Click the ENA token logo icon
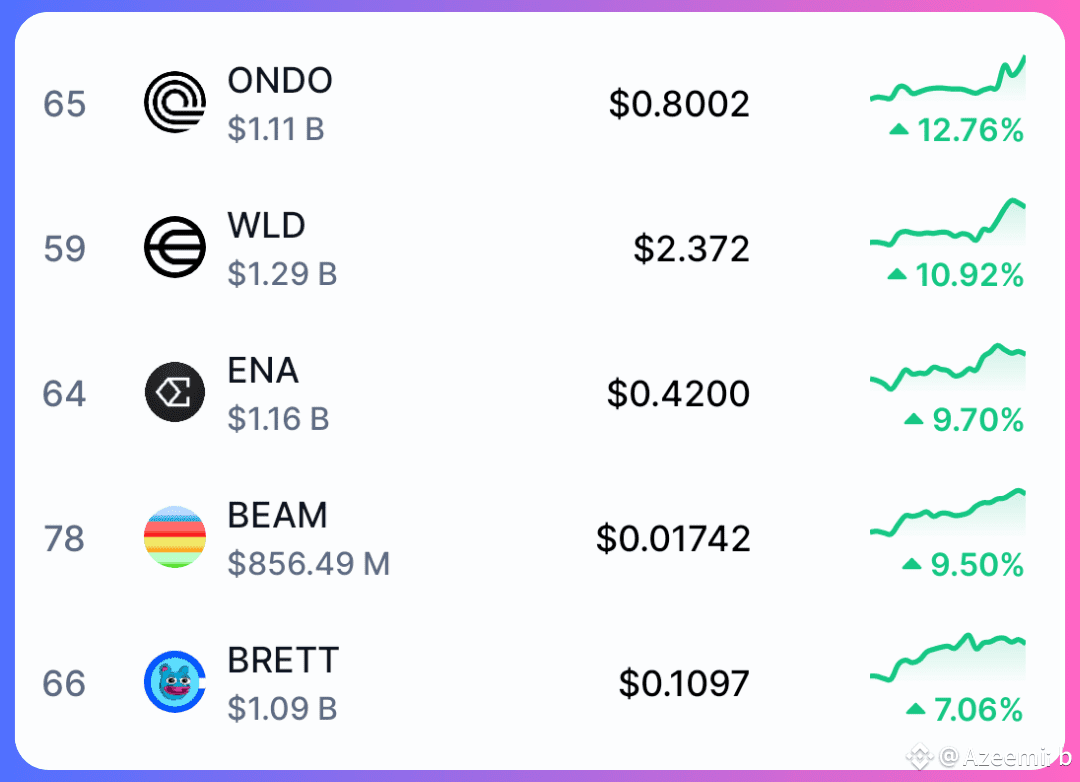The width and height of the screenshot is (1080, 782). click(x=175, y=392)
